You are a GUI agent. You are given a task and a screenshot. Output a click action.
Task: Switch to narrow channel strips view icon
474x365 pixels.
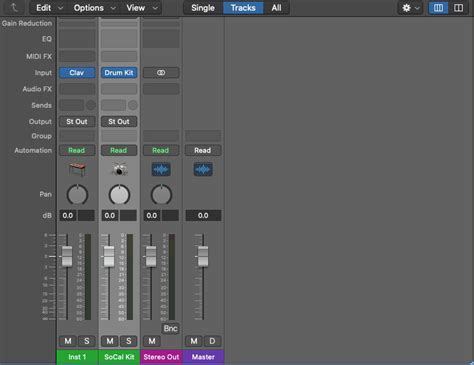[x=438, y=8]
